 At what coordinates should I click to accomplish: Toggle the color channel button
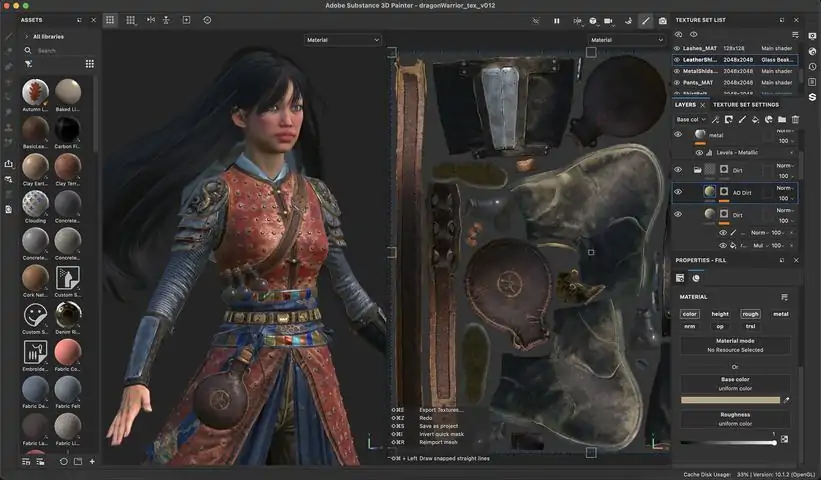coord(690,314)
